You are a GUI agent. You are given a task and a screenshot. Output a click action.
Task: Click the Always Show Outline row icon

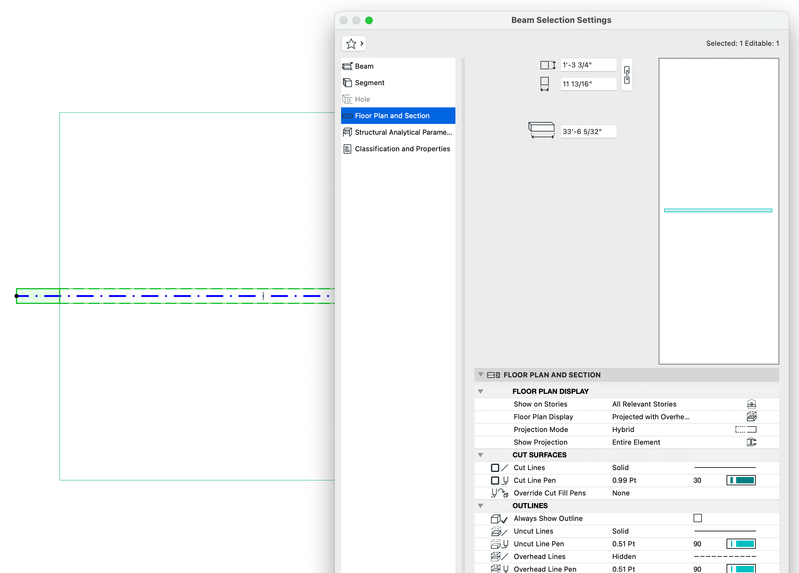pyautogui.click(x=499, y=518)
